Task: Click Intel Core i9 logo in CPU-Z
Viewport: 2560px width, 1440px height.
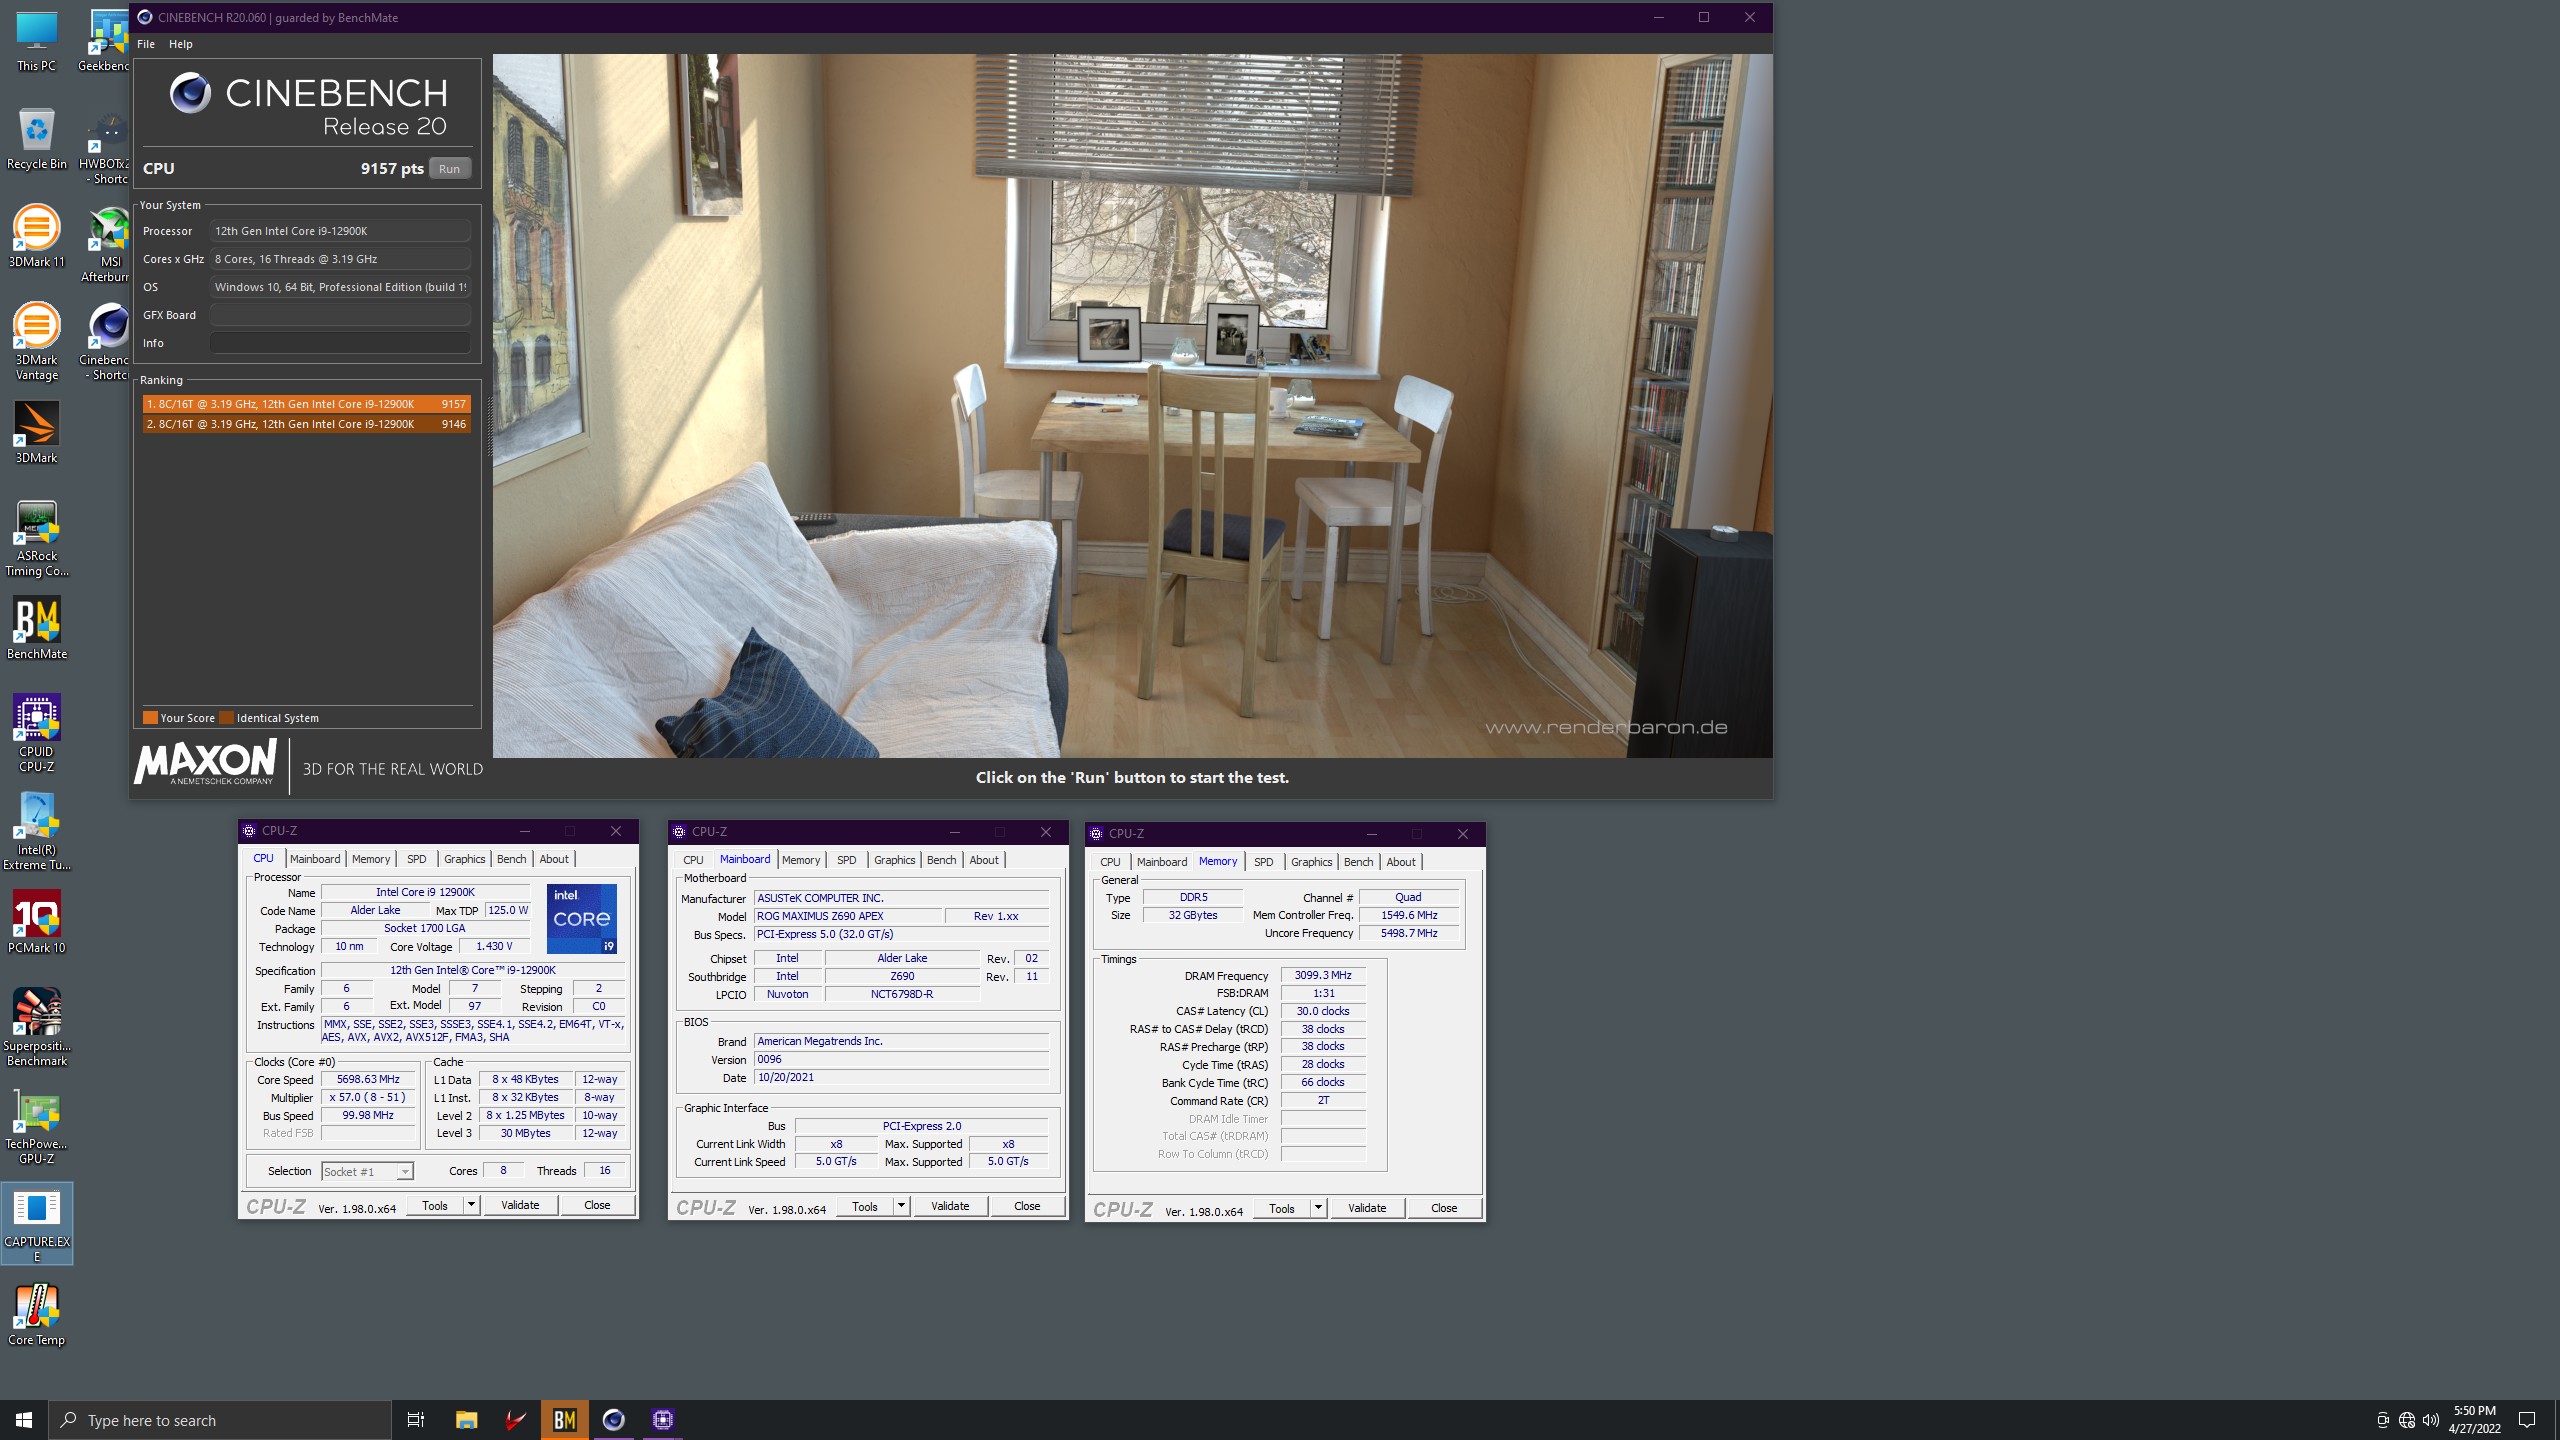Action: [582, 919]
